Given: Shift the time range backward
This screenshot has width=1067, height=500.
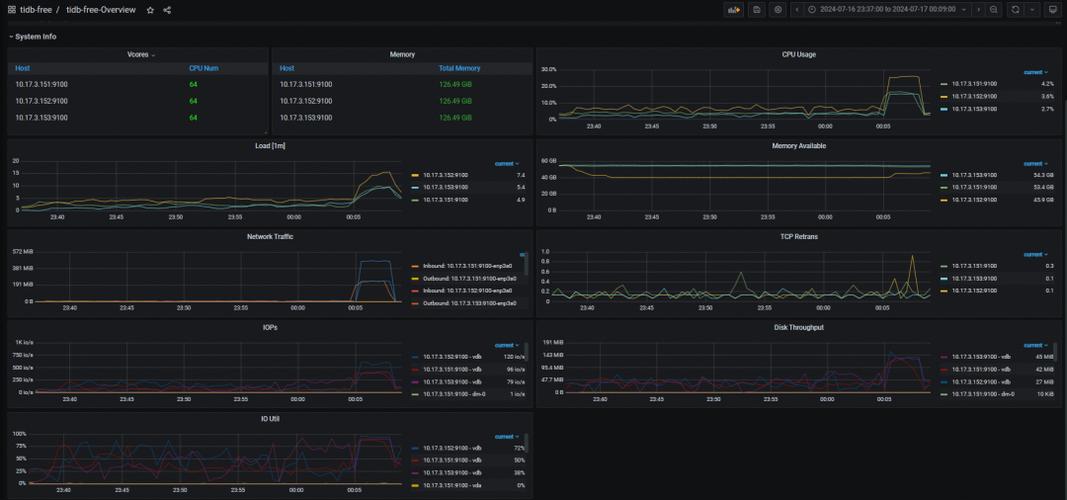Looking at the screenshot, I should click(797, 10).
